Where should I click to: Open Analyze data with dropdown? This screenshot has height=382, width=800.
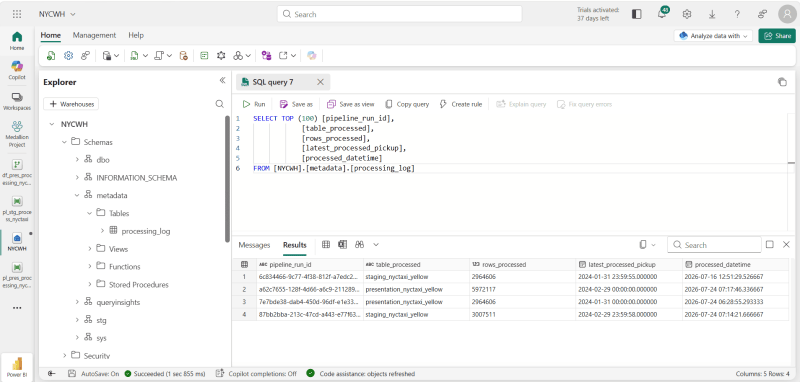click(x=713, y=36)
